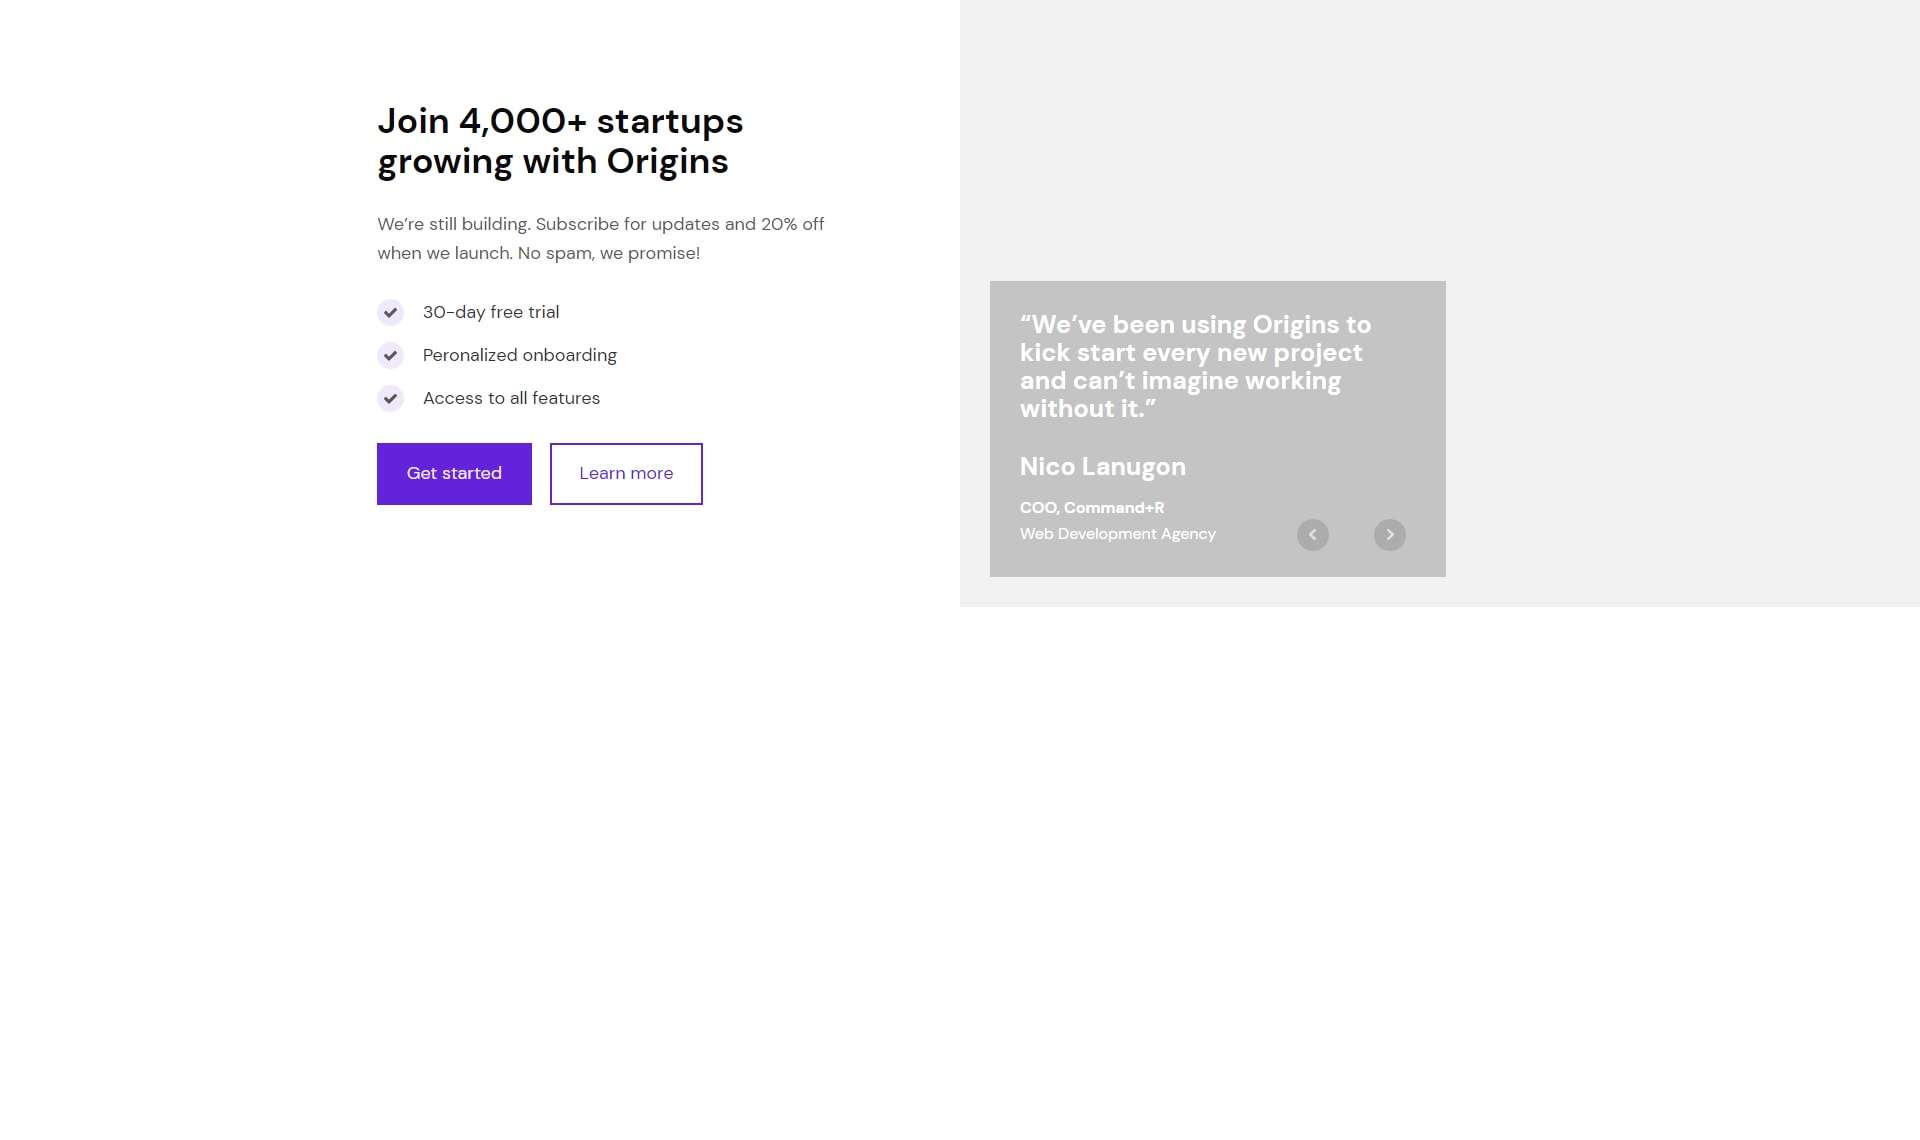The width and height of the screenshot is (1920, 1140).
Task: Click the "Web Development Agency" label
Action: point(1118,534)
